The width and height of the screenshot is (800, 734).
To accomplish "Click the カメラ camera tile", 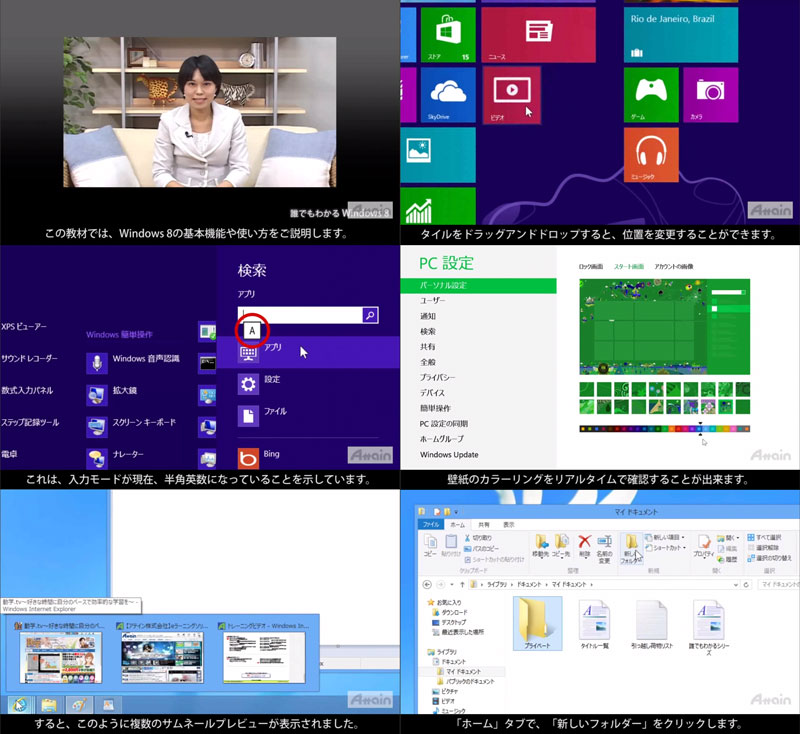I will click(x=711, y=94).
